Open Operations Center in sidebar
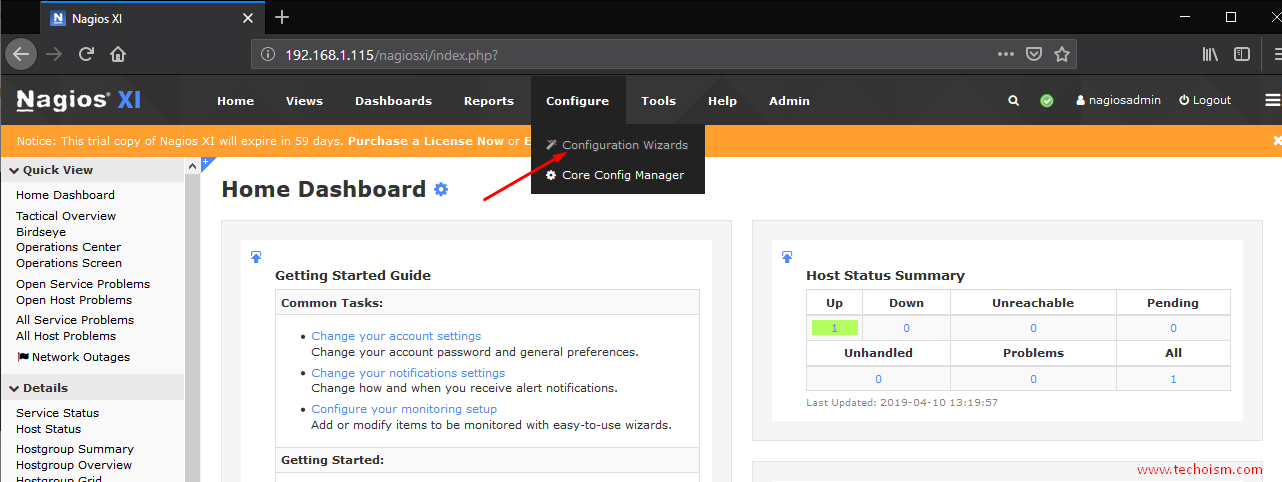 (68, 247)
